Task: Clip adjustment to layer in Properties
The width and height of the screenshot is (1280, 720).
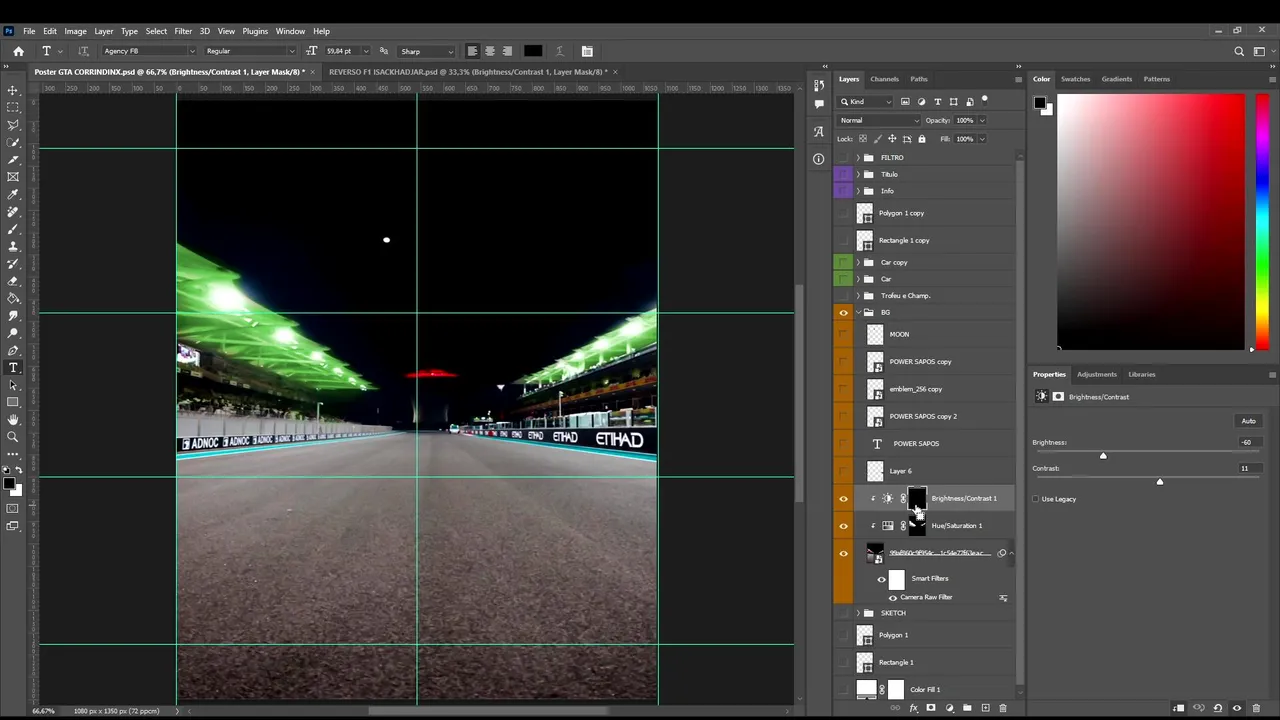Action: [1179, 708]
